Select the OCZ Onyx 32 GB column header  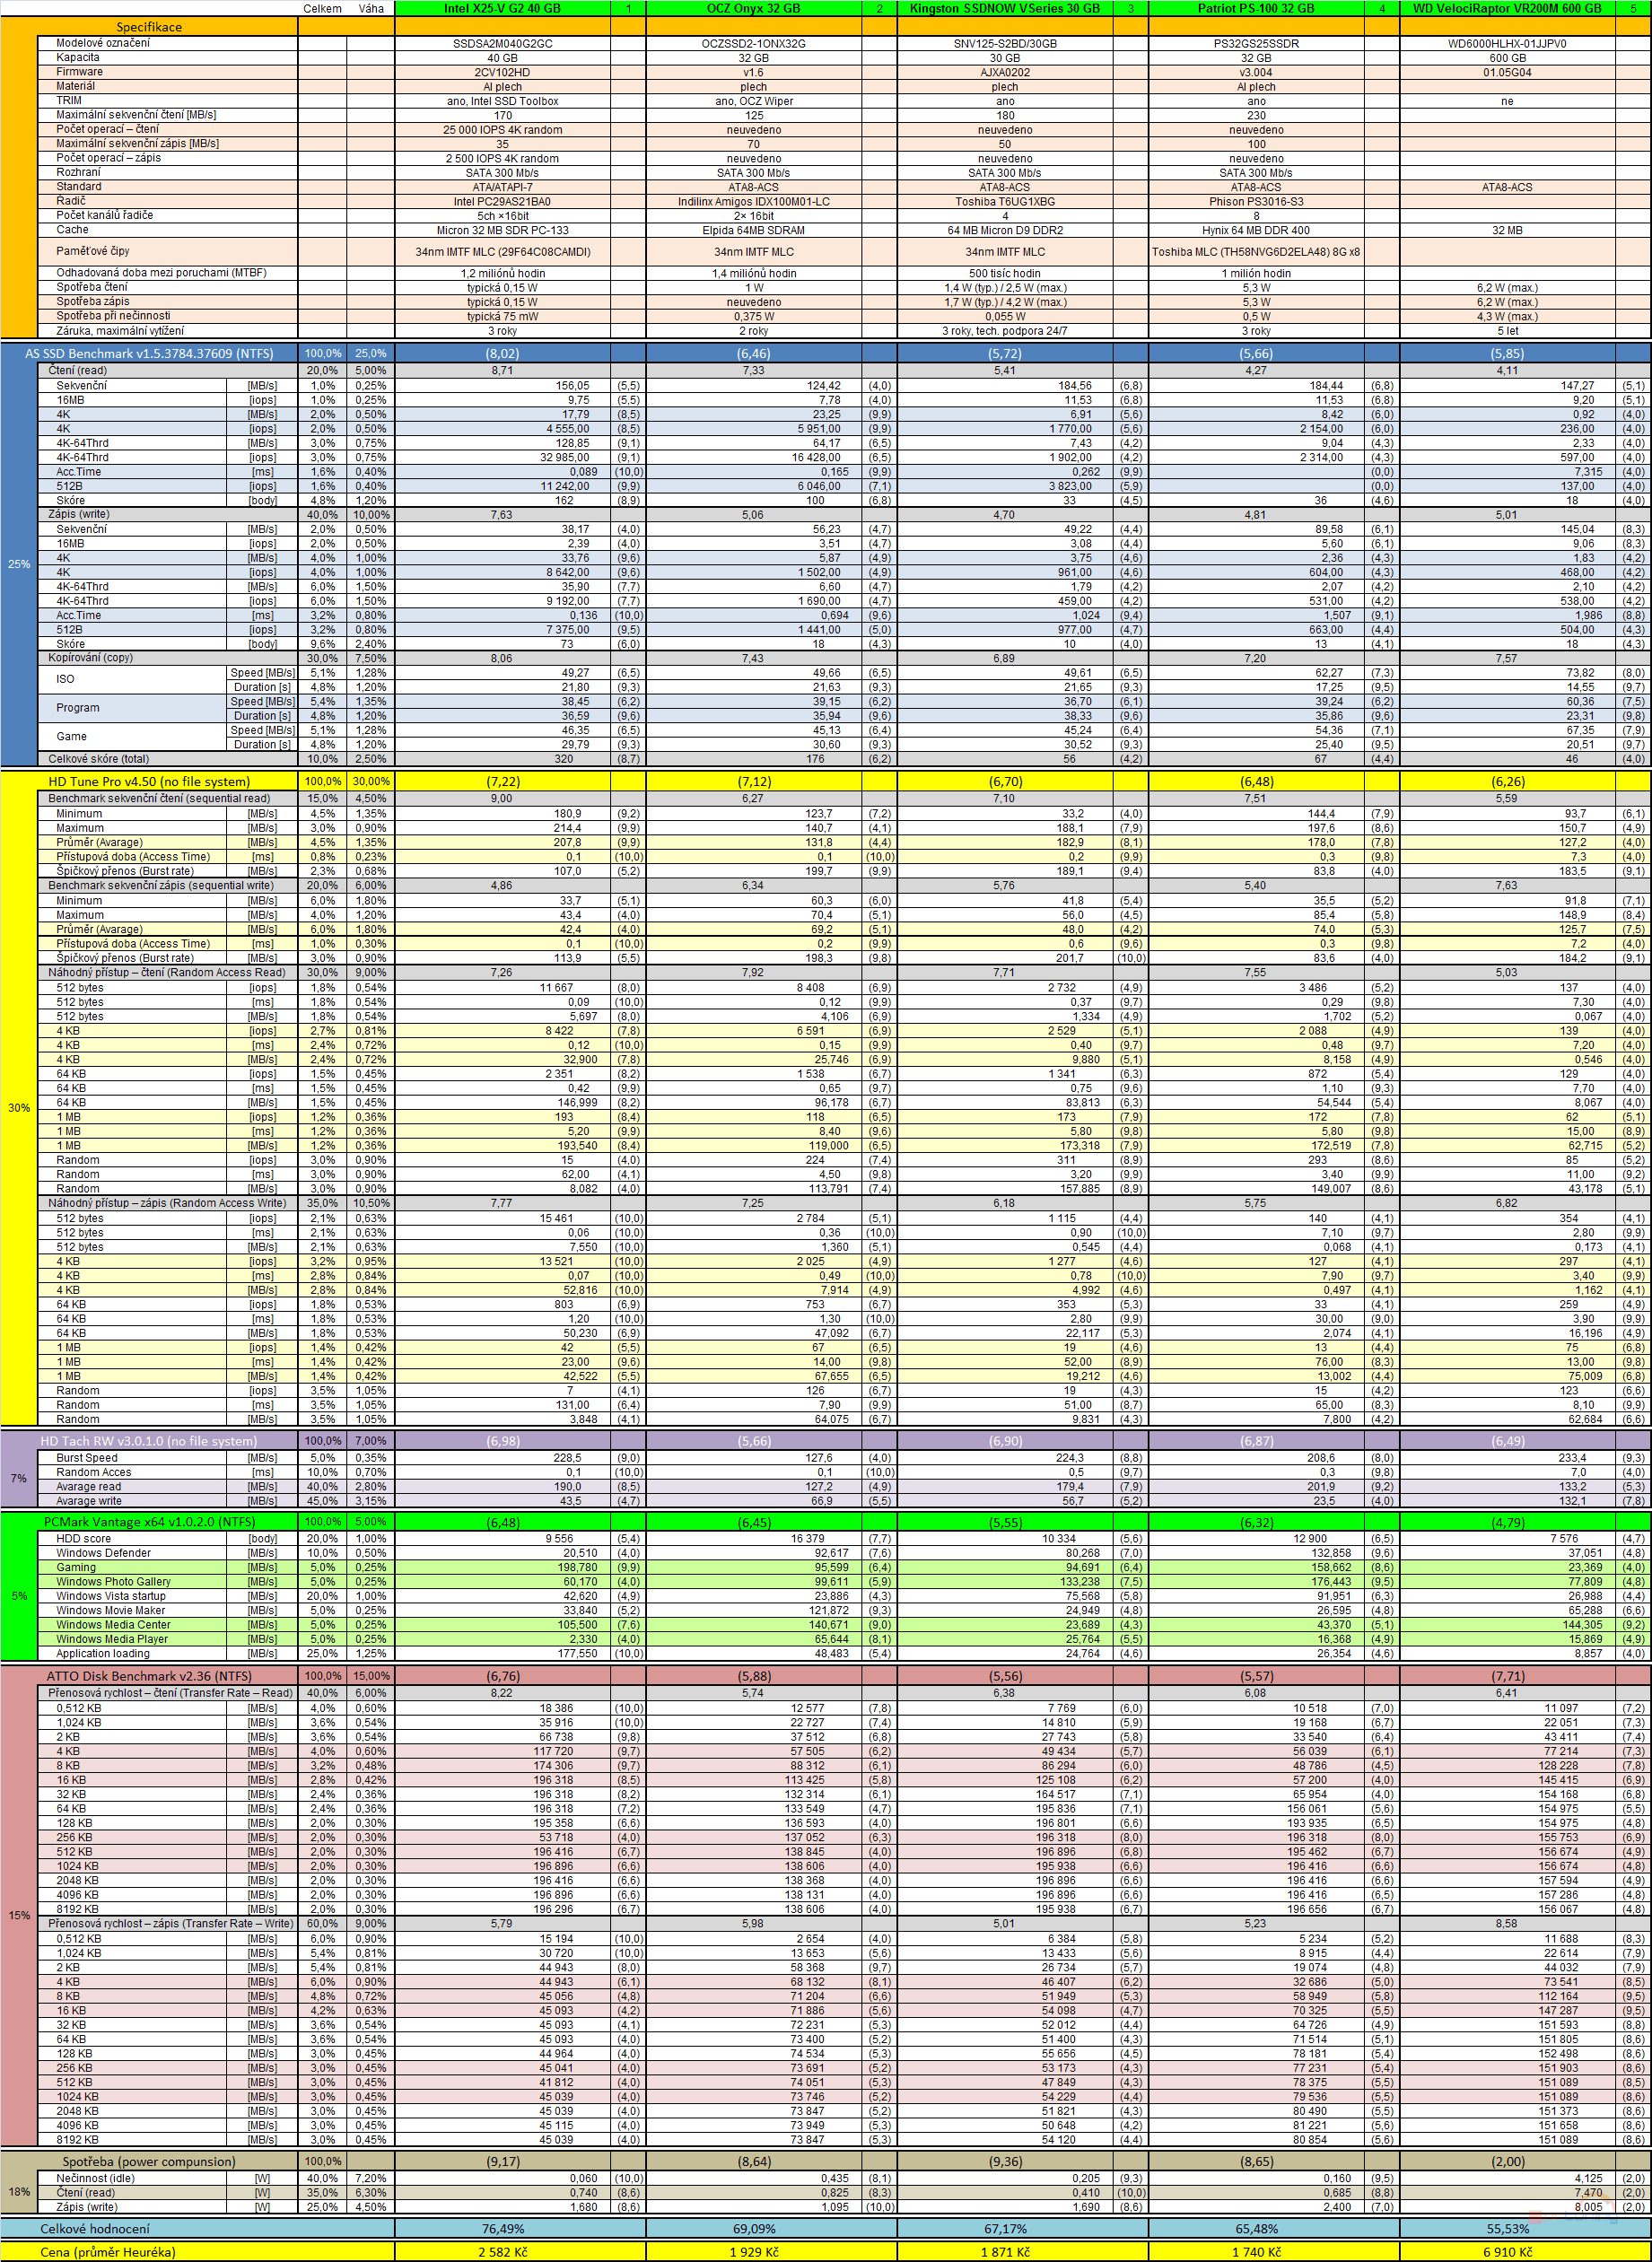[x=753, y=8]
